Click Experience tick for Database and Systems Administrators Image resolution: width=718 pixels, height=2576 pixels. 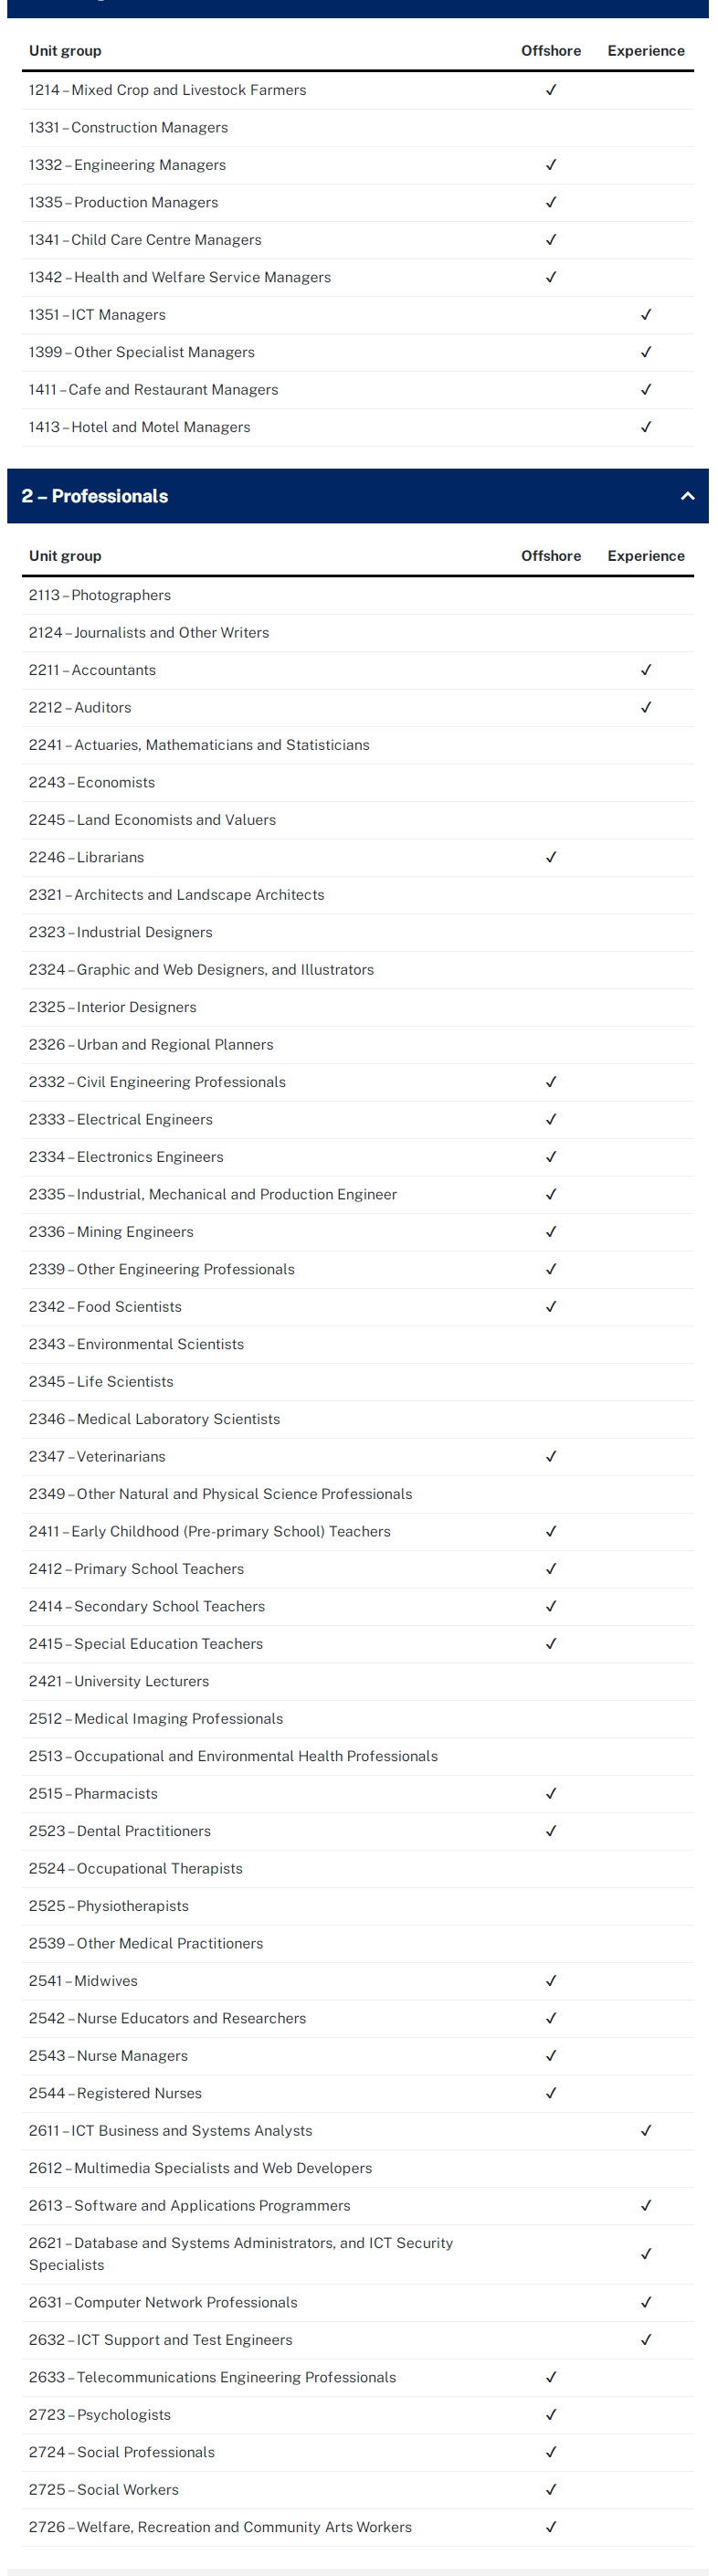(646, 2253)
